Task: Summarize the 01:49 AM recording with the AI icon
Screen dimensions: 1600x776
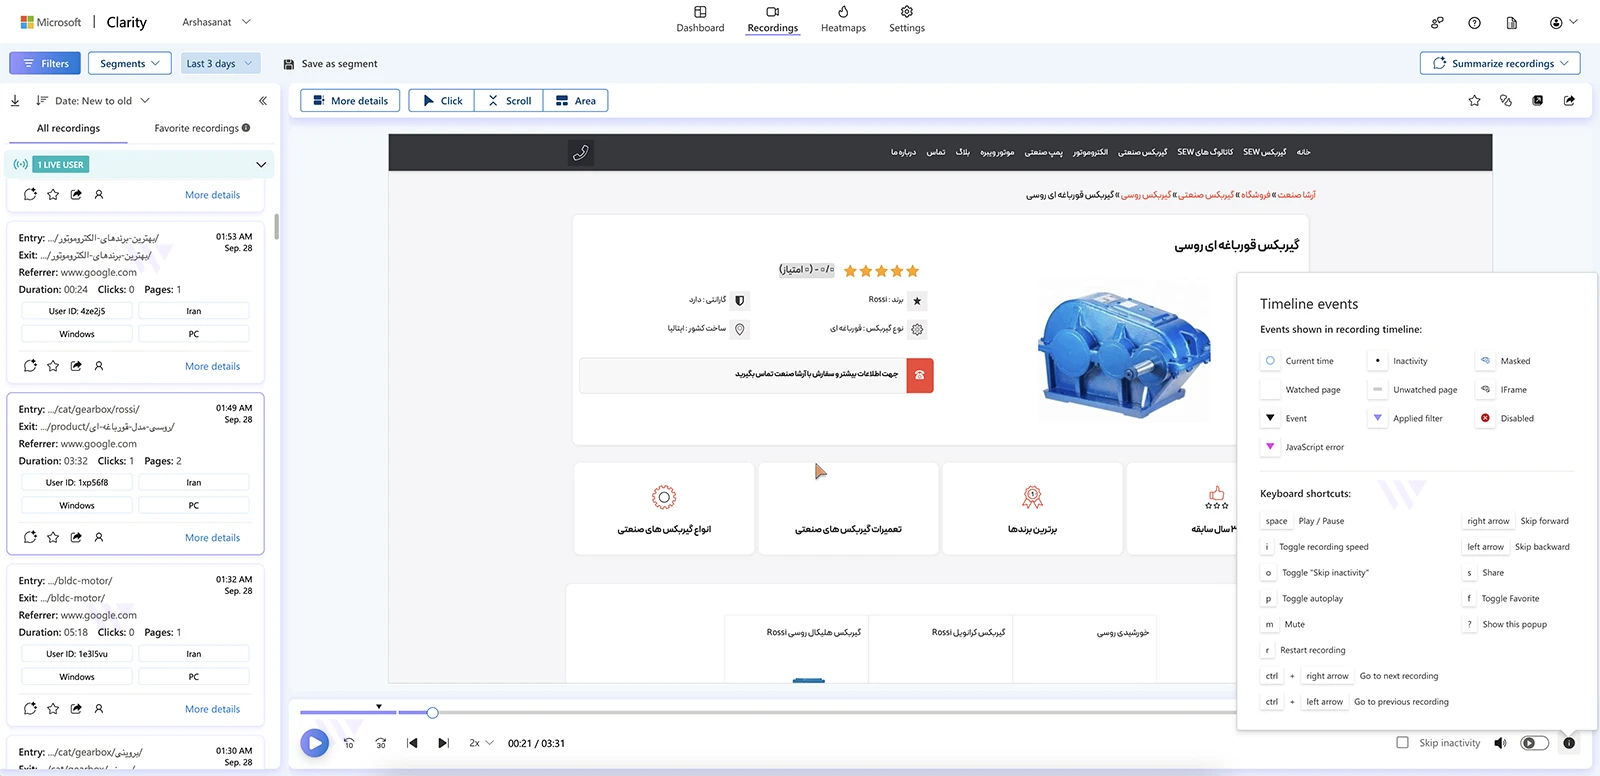Action: click(x=30, y=537)
